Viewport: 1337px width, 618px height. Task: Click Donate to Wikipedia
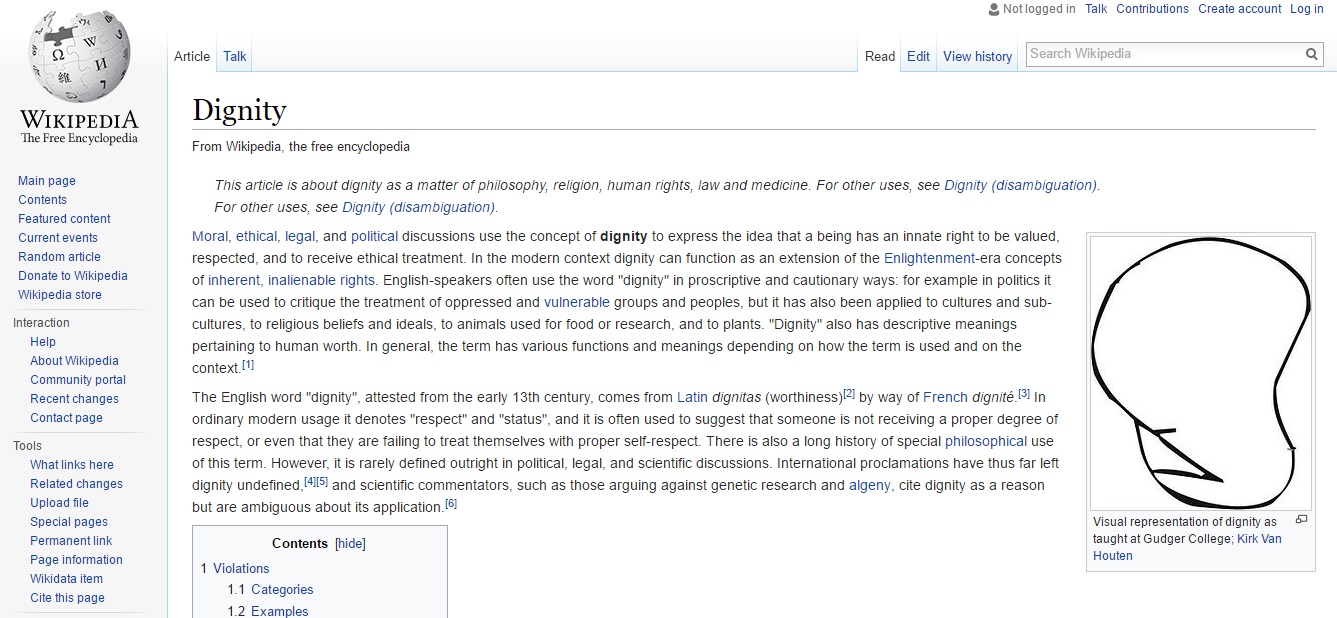coord(73,276)
